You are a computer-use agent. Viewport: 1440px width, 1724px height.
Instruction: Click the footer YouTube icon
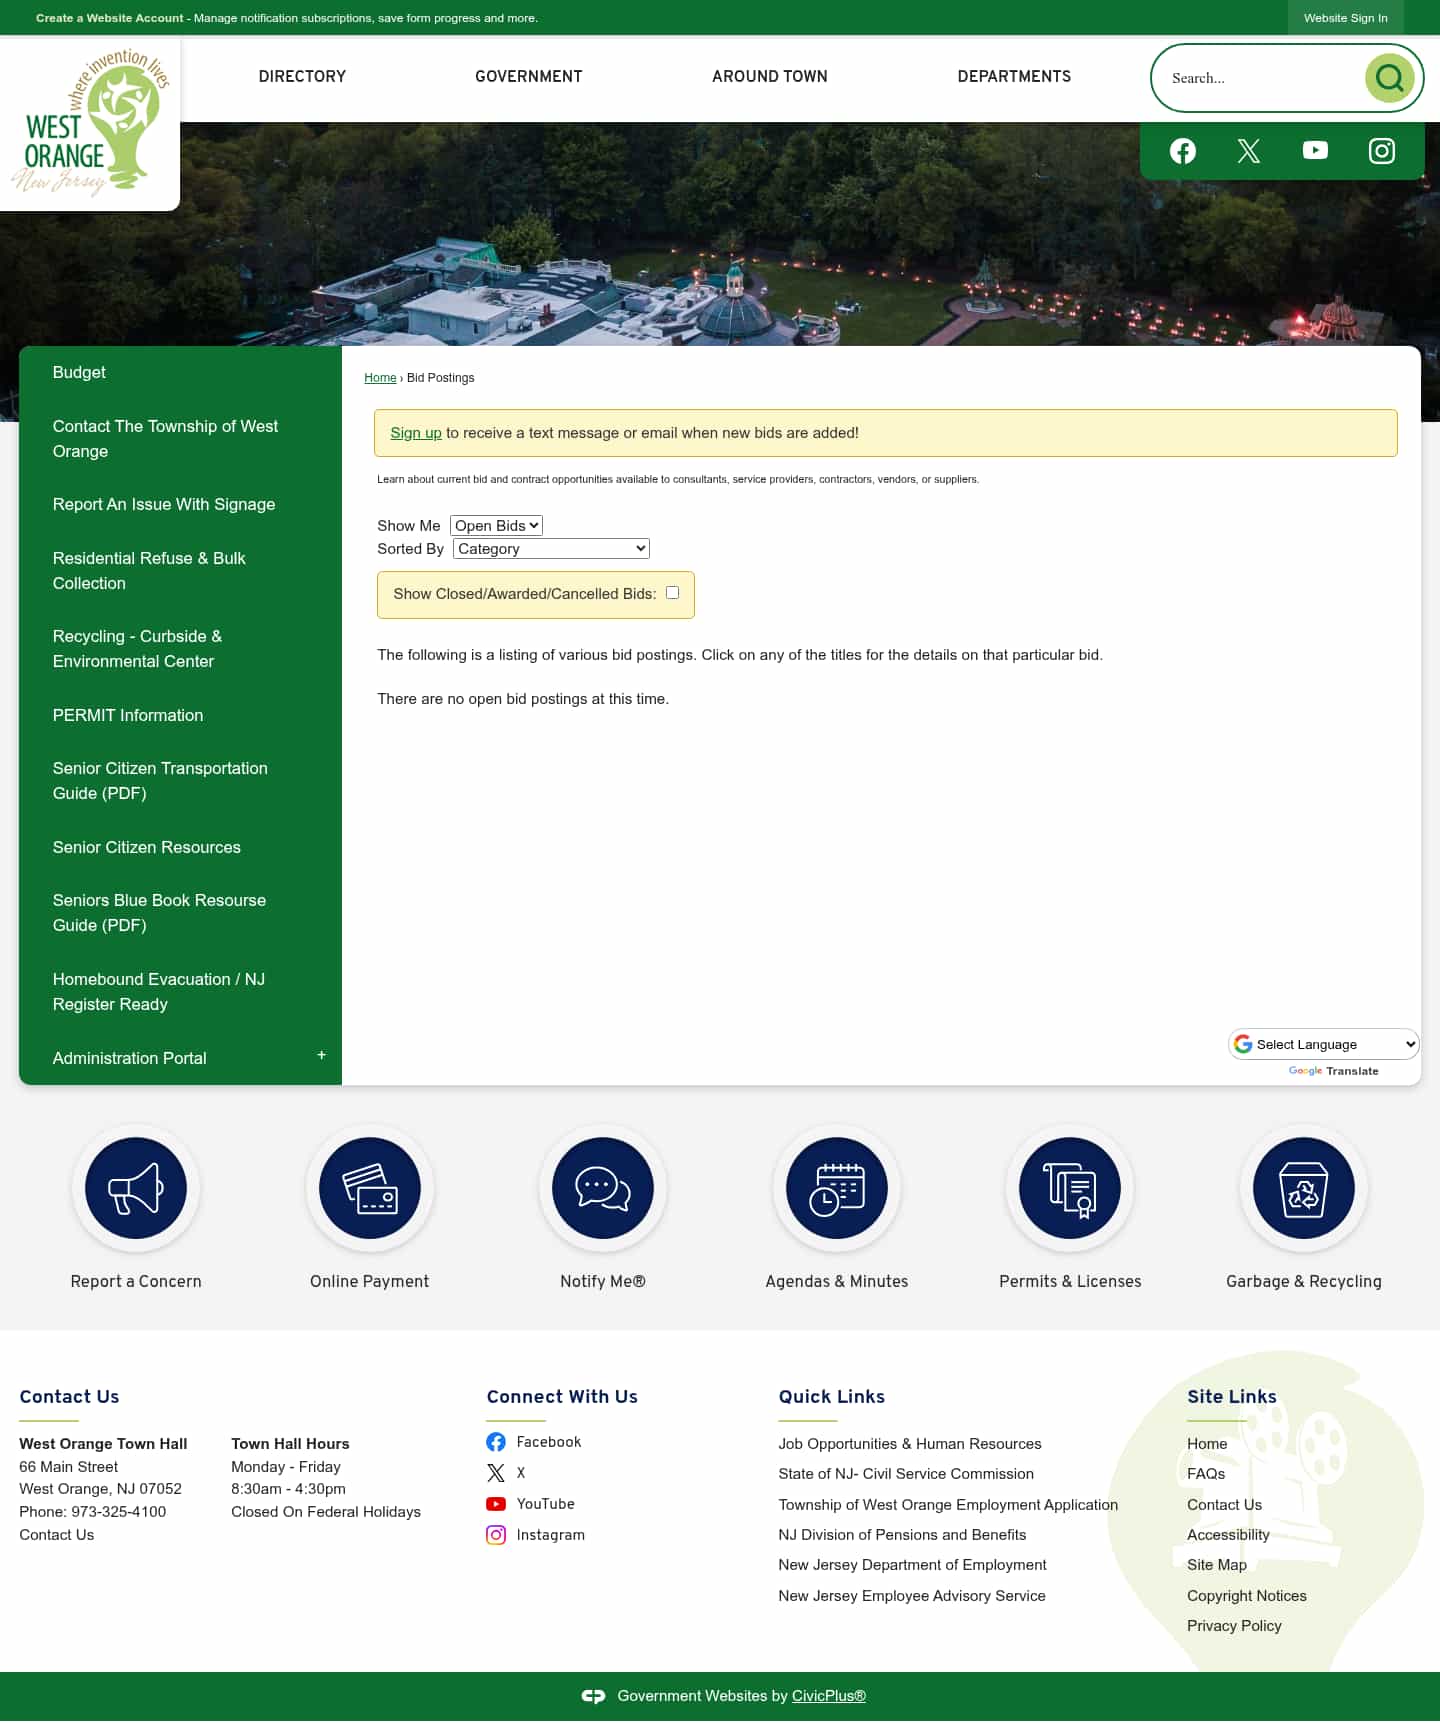pyautogui.click(x=496, y=1504)
